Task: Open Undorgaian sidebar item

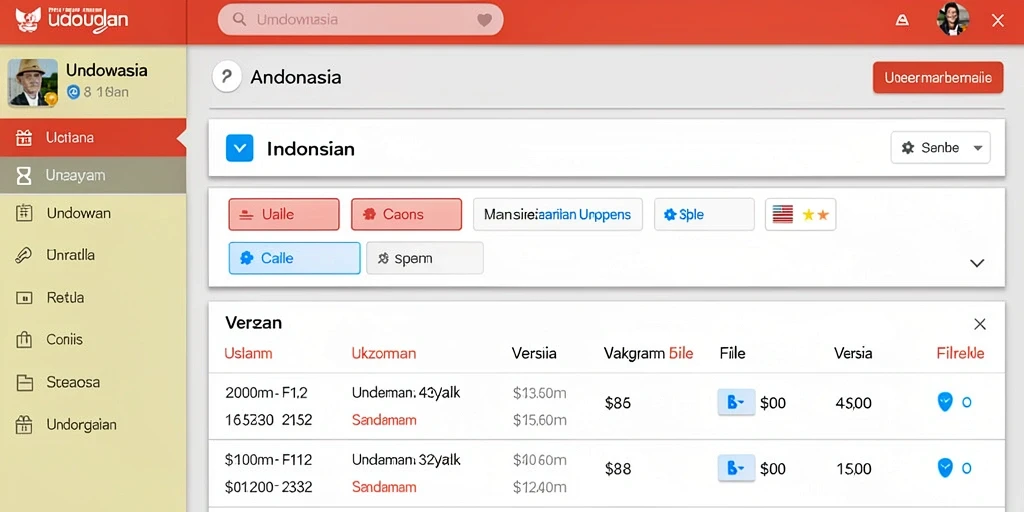Action: point(93,424)
